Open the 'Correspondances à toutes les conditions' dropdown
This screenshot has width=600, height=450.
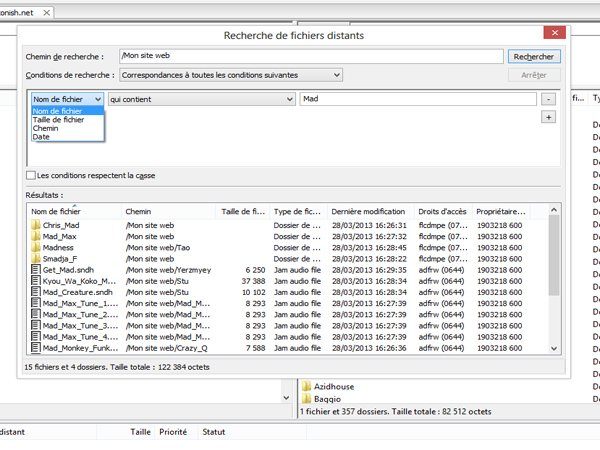(231, 75)
